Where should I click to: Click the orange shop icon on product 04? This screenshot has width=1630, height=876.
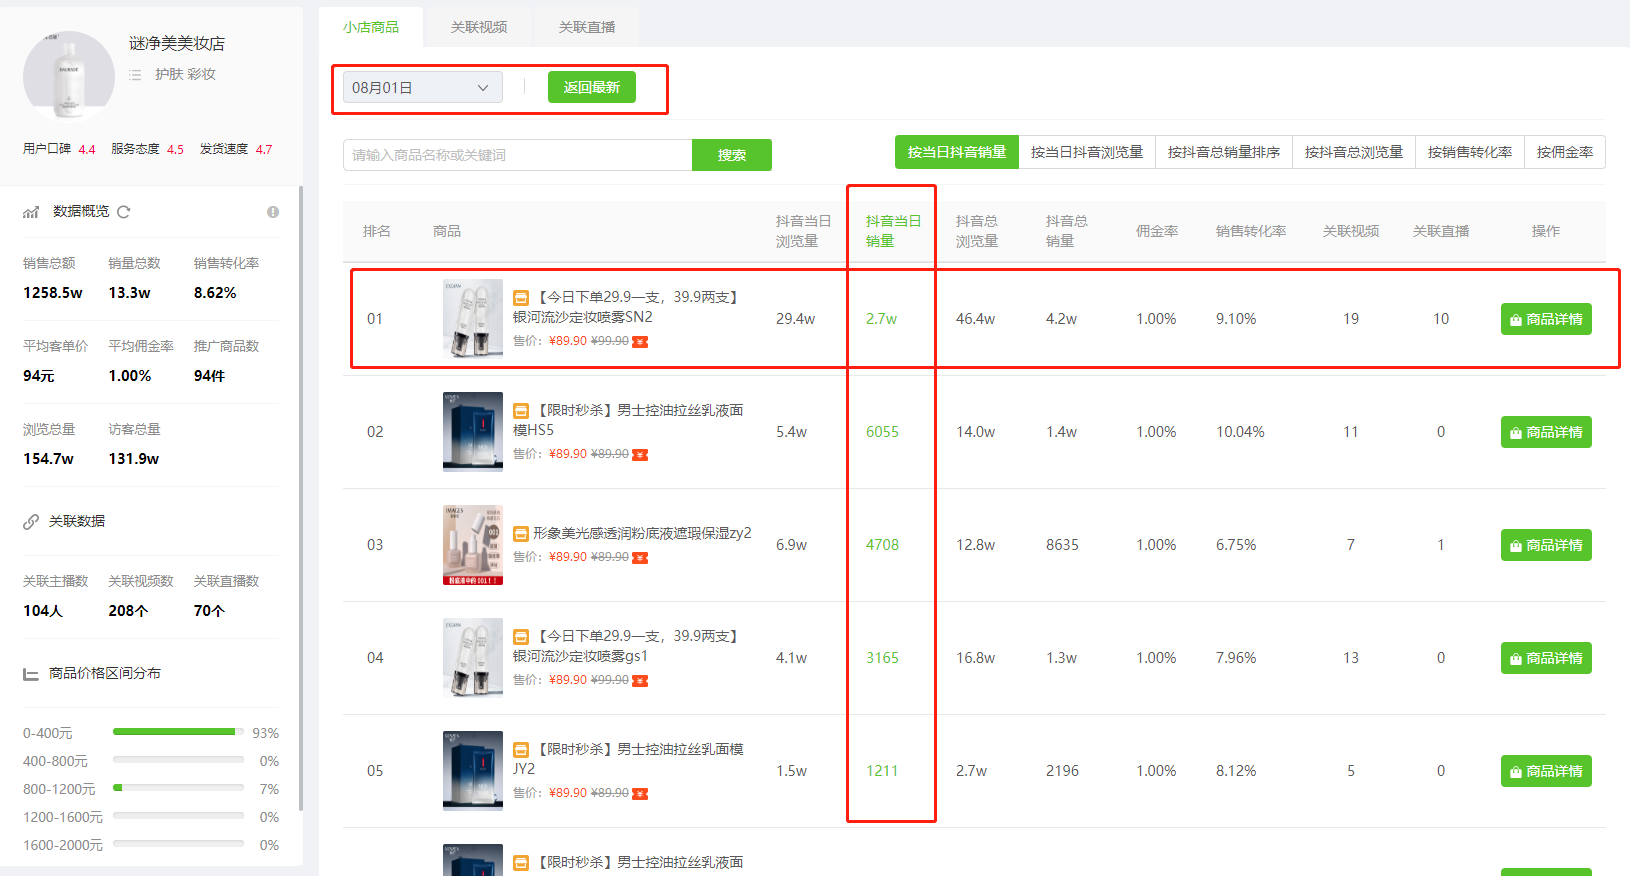point(521,637)
